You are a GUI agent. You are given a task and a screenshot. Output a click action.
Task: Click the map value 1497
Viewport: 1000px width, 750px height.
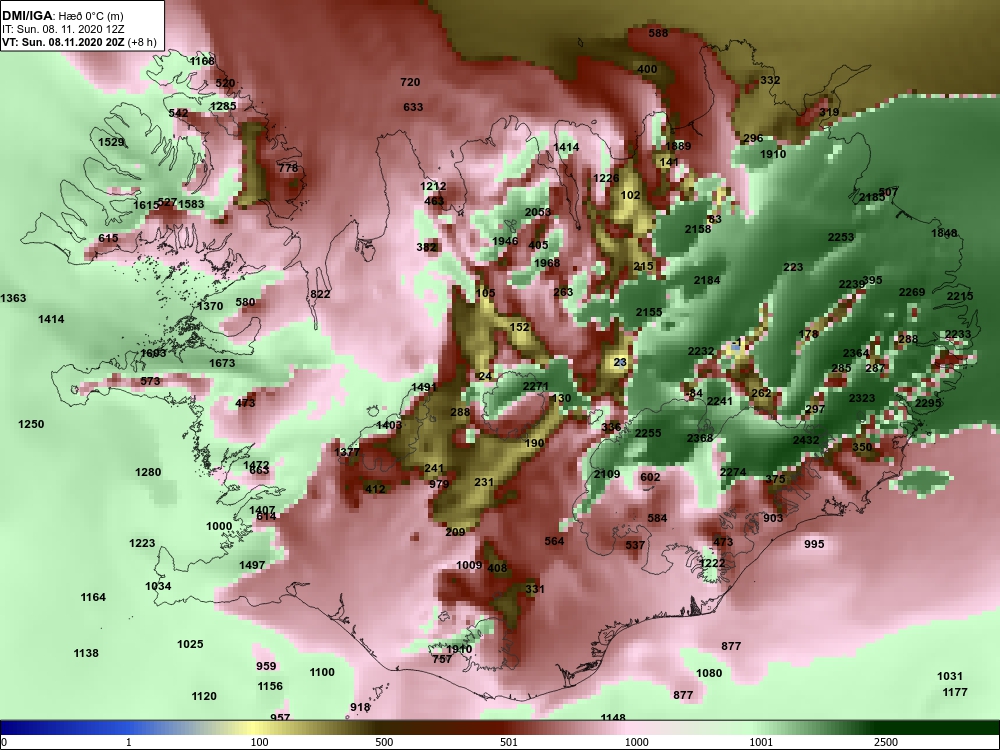click(x=252, y=566)
